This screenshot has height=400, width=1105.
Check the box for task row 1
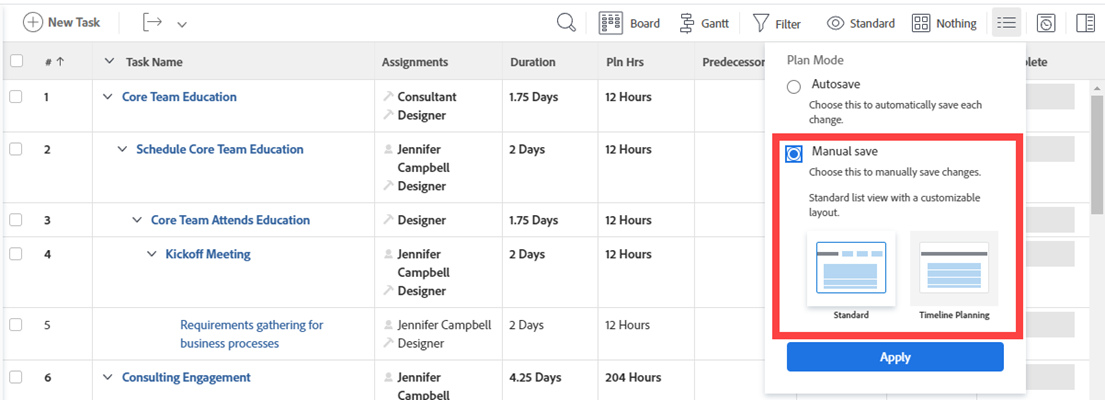pos(16,97)
